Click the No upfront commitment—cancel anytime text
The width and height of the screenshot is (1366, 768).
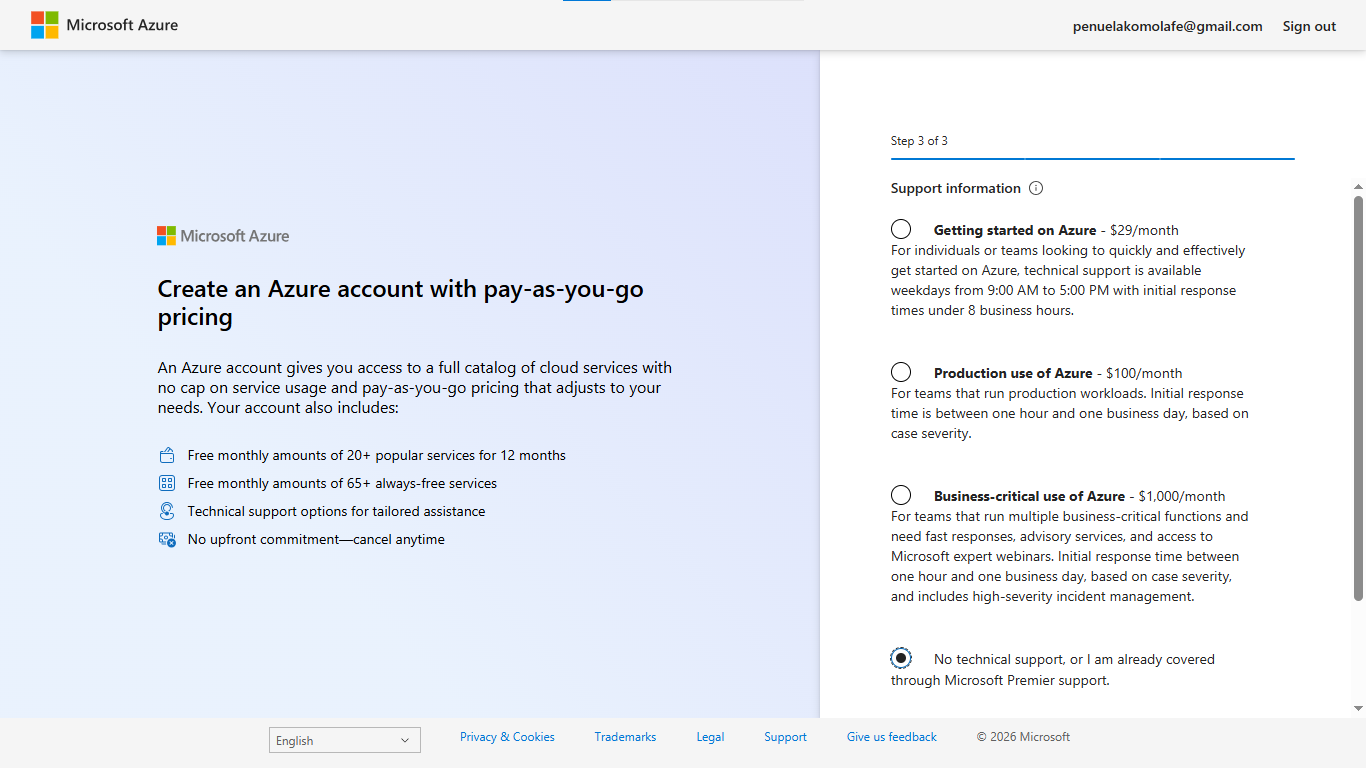[x=316, y=539]
